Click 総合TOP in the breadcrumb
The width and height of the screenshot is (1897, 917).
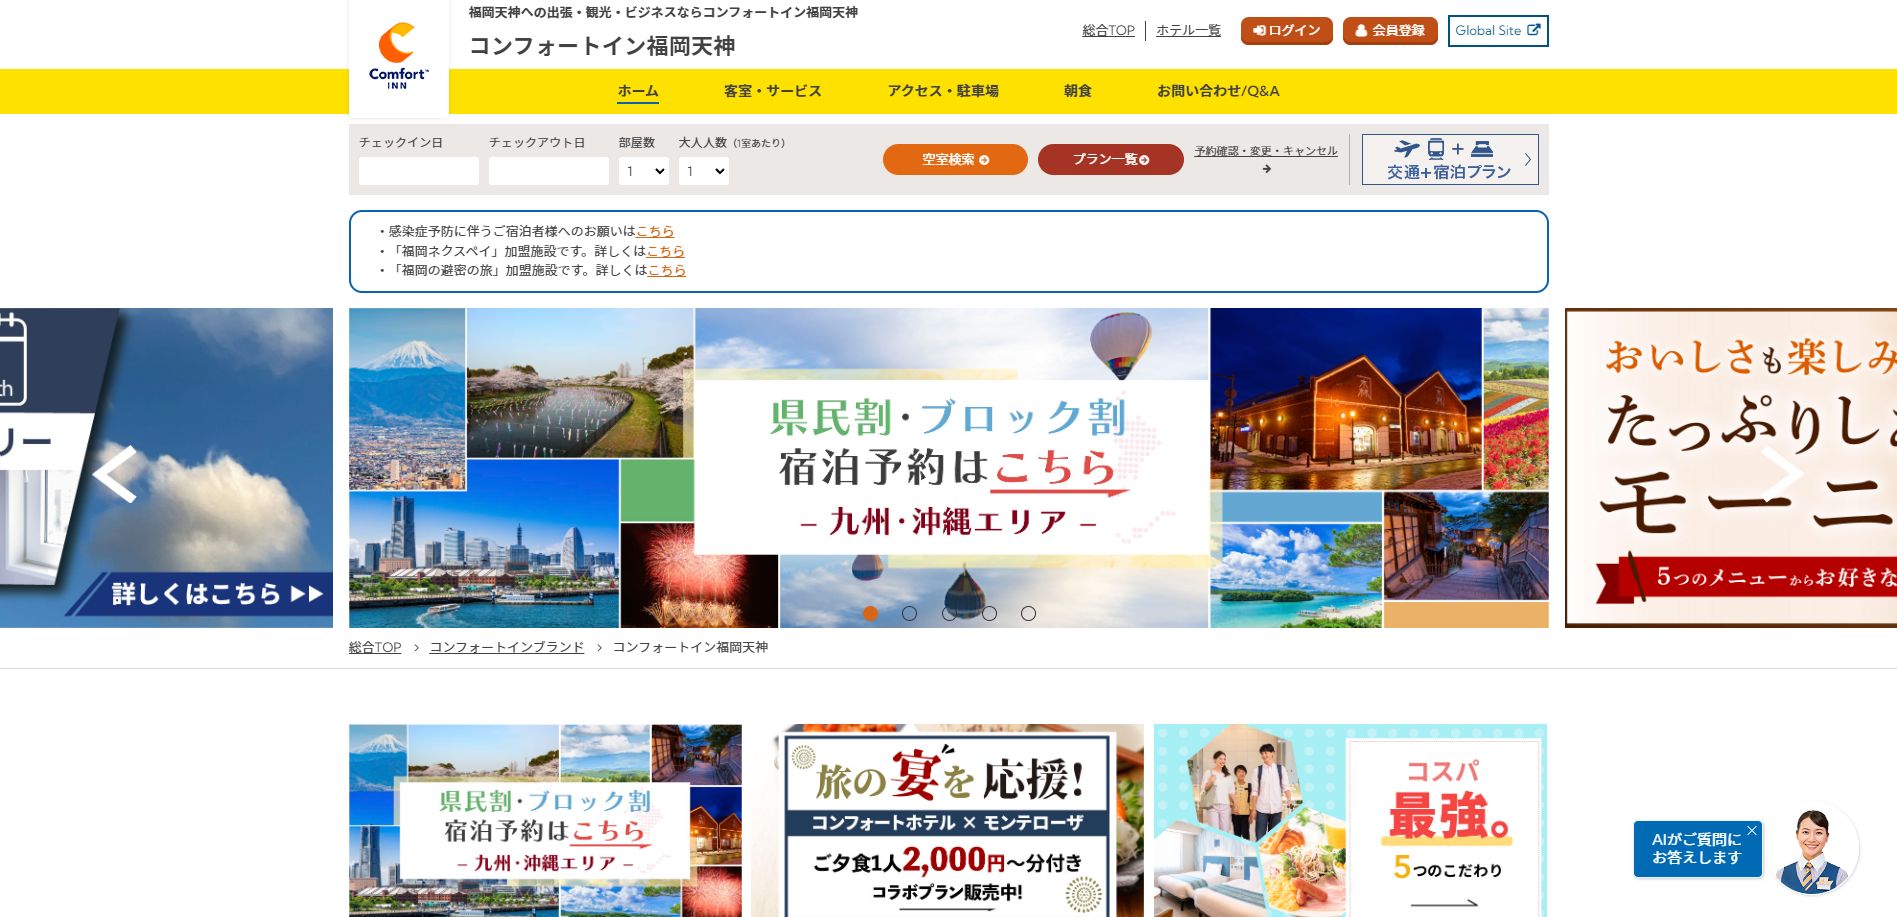pyautogui.click(x=375, y=647)
